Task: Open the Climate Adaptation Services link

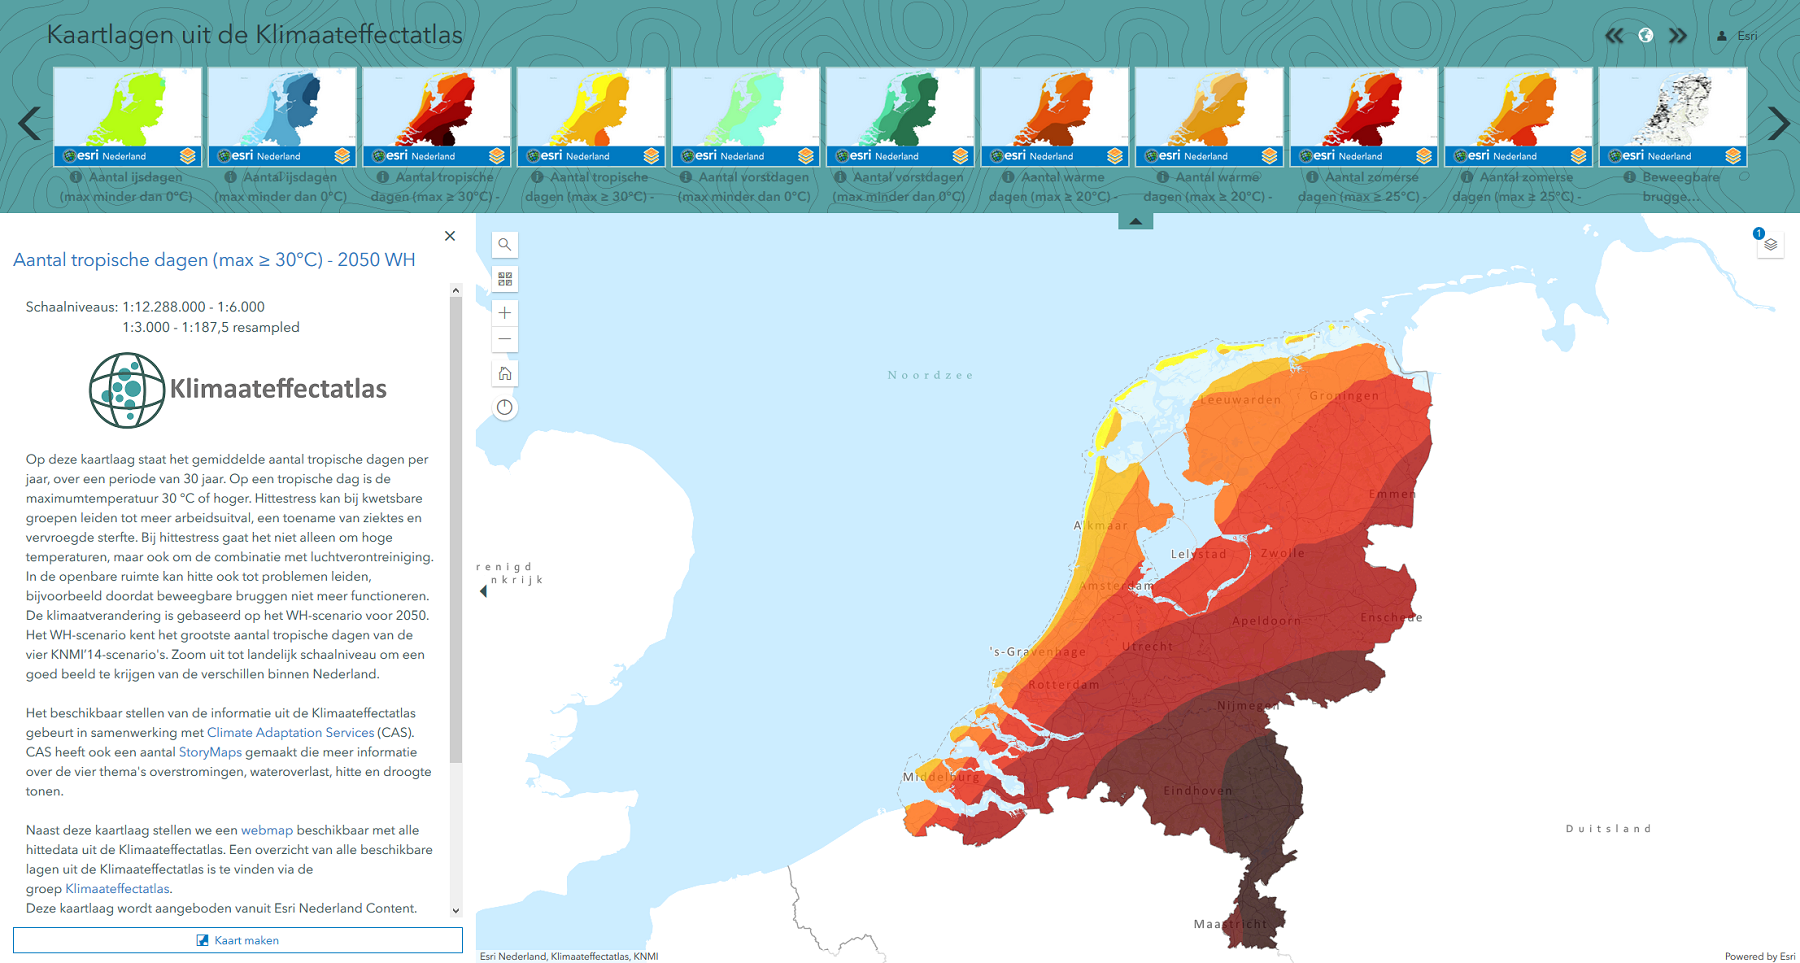Action: pos(290,732)
